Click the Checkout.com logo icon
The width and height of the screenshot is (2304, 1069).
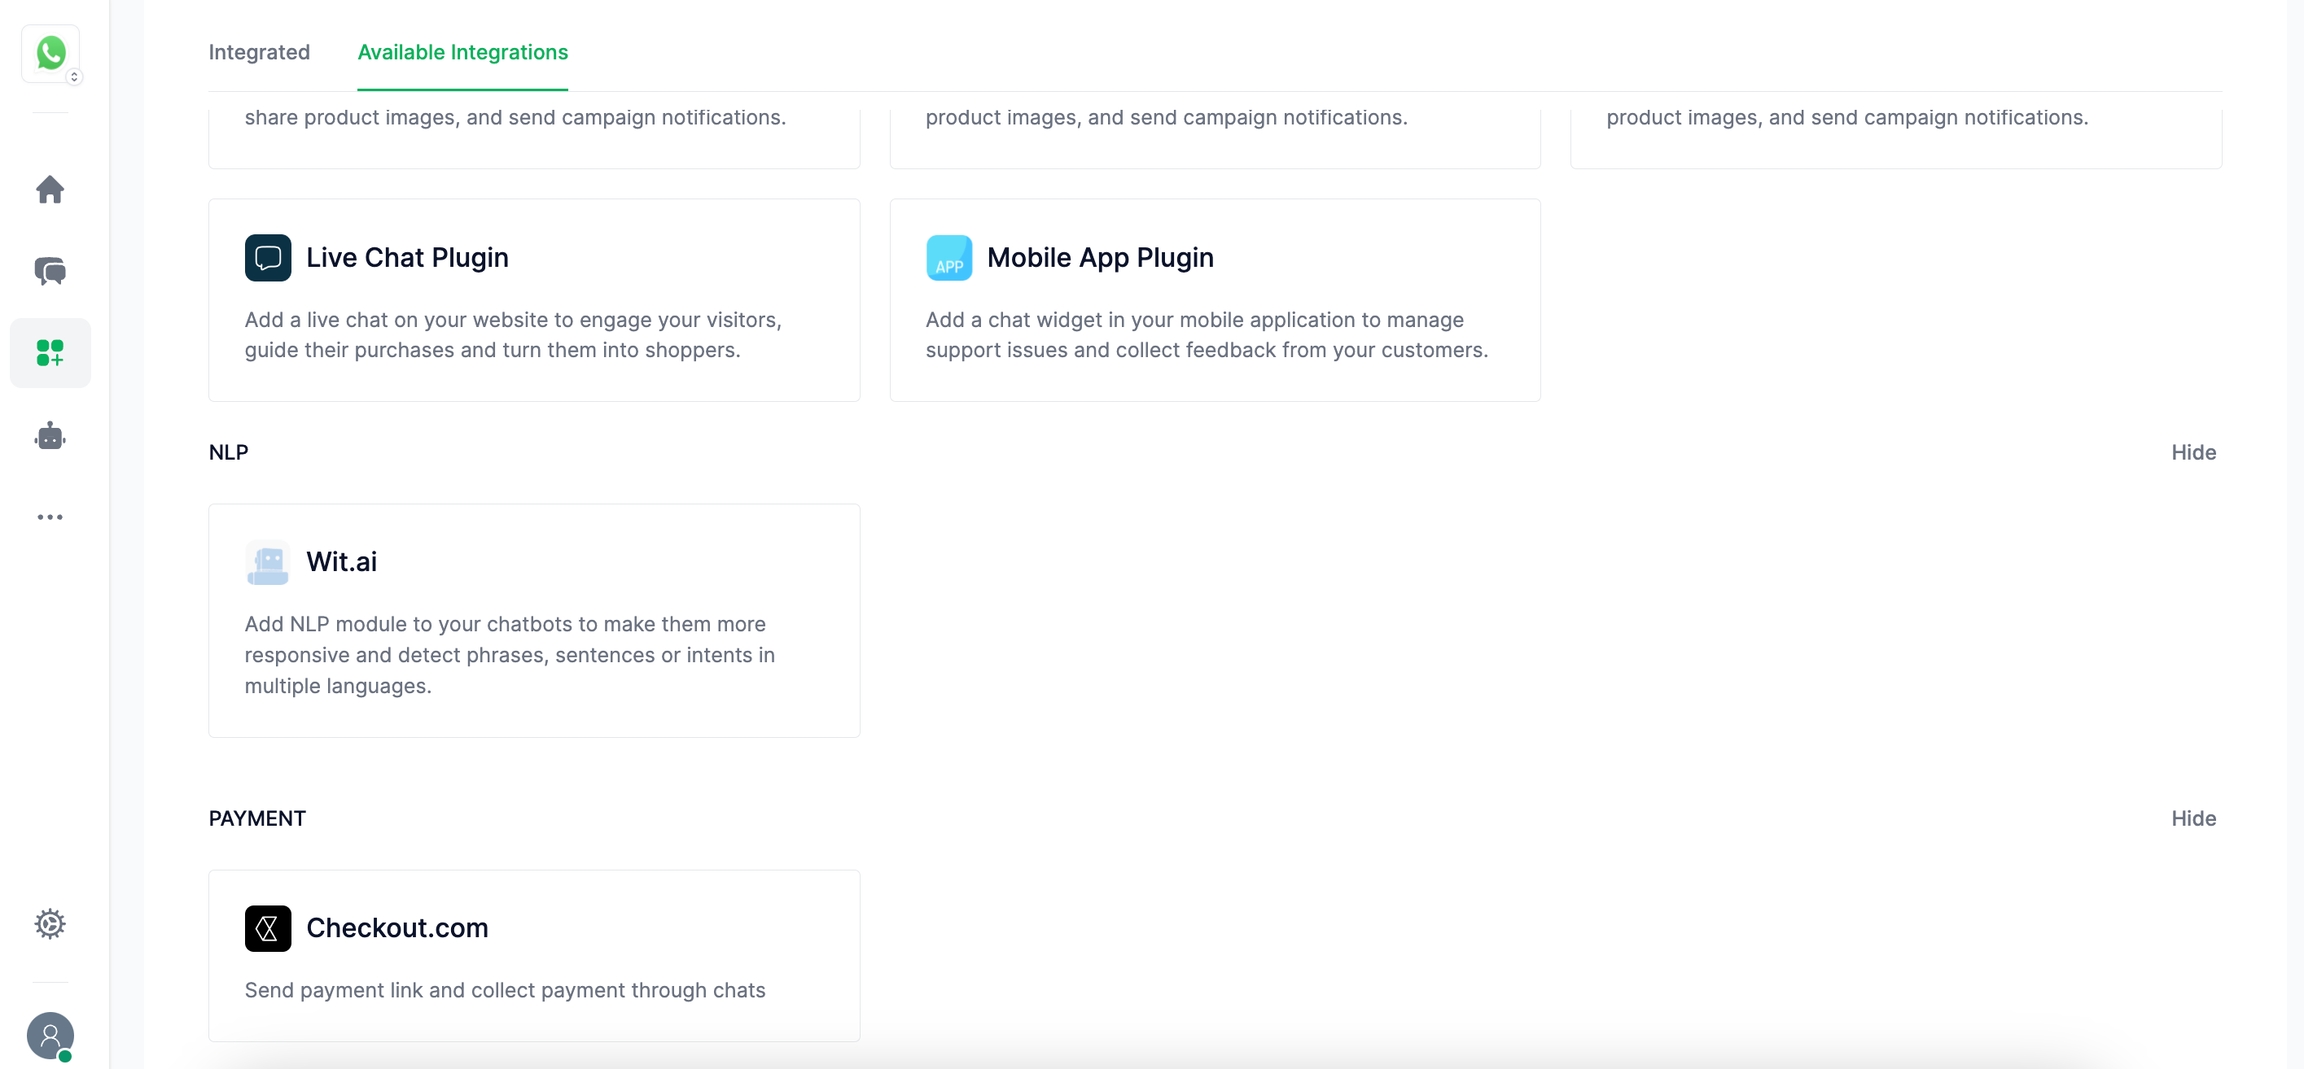click(x=268, y=928)
